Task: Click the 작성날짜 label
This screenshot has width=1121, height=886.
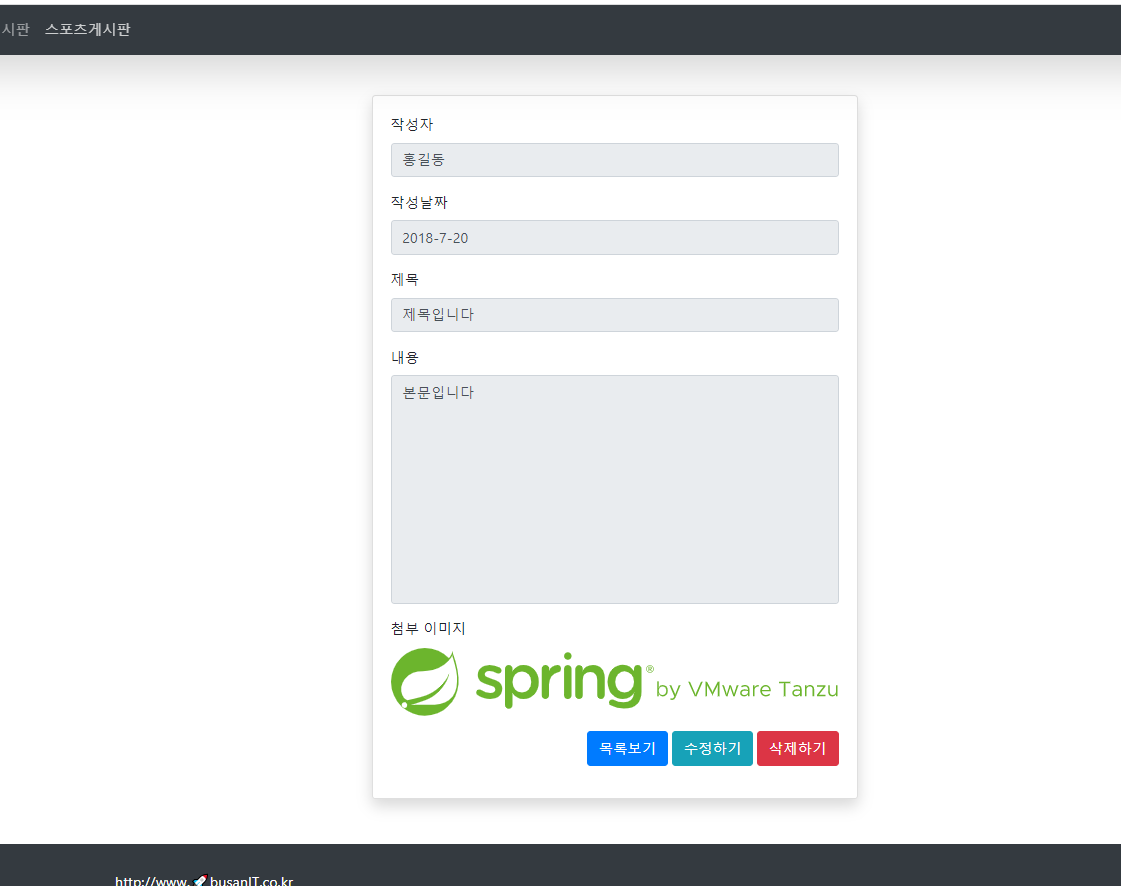Action: pyautogui.click(x=419, y=202)
